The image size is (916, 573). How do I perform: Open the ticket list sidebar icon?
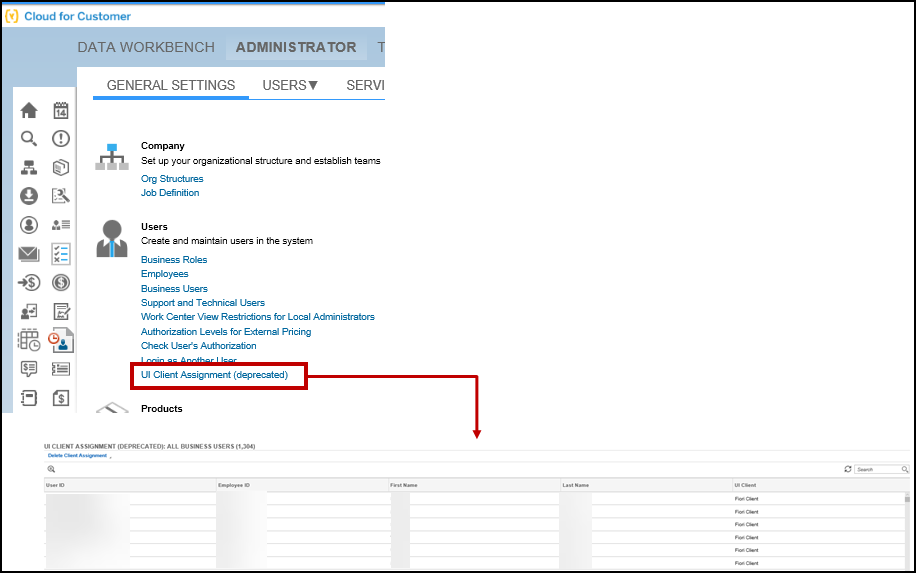pos(61,369)
